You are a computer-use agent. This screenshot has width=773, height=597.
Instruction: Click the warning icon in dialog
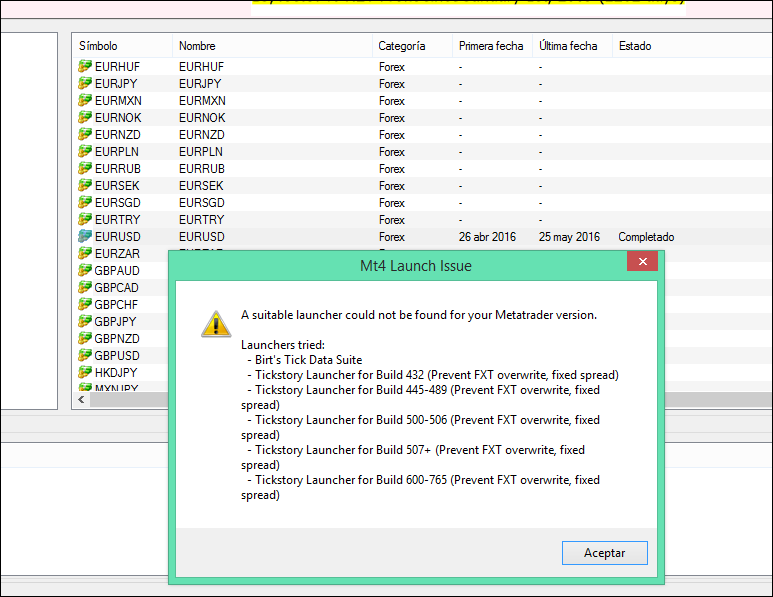215,323
